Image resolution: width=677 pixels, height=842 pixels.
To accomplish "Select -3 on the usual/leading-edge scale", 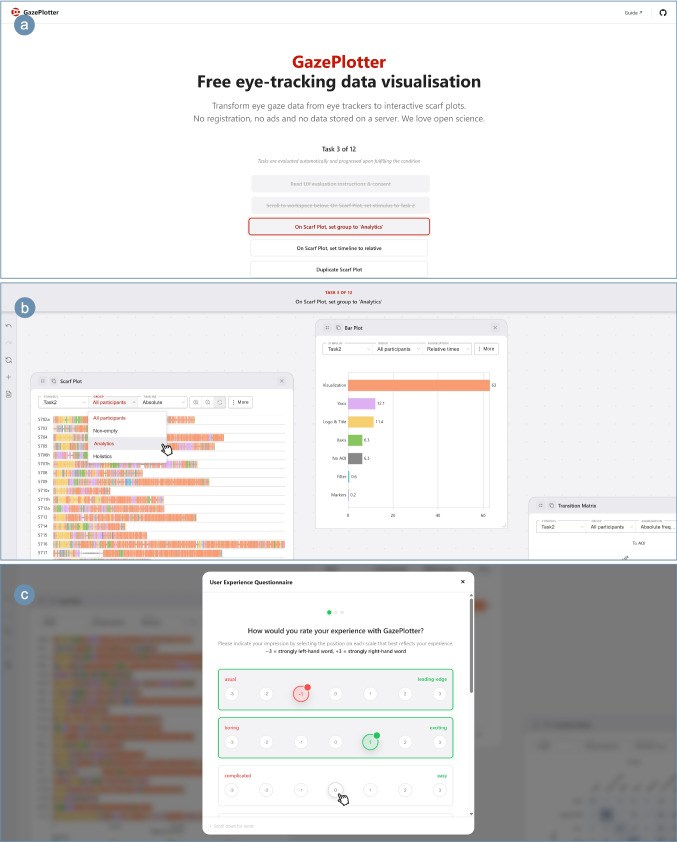I will tap(231, 694).
